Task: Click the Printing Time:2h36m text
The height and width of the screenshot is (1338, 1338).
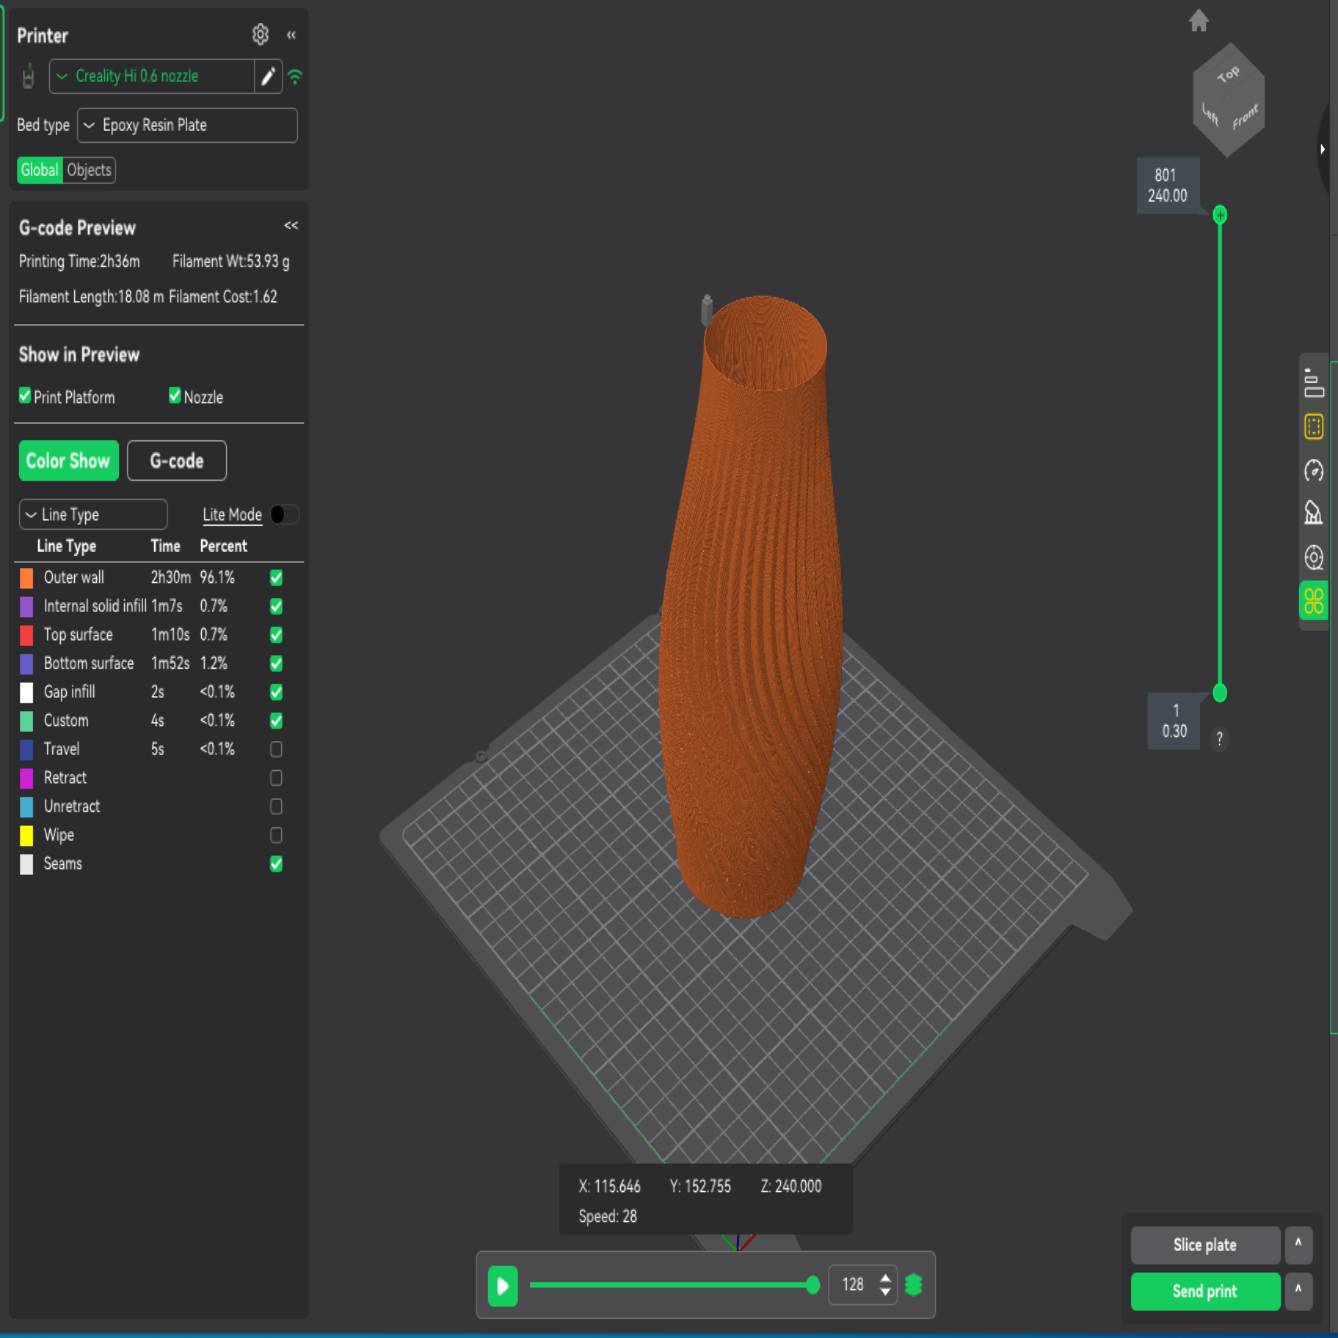Action: (x=79, y=261)
